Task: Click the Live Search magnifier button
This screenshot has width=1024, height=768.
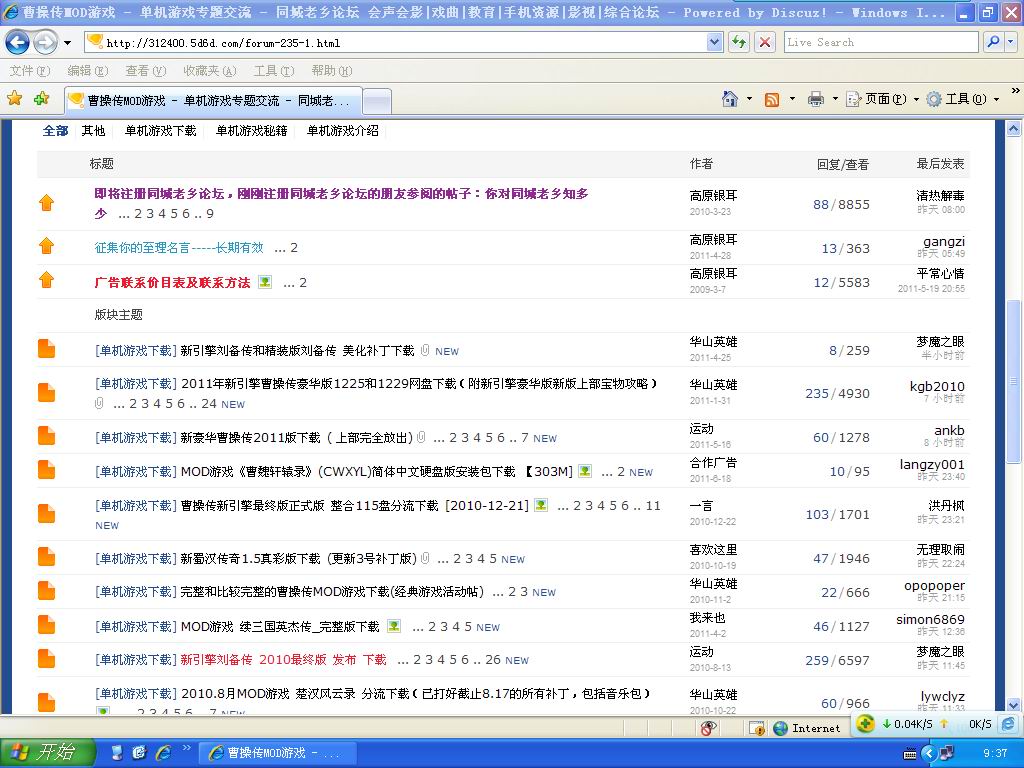Action: [x=990, y=42]
